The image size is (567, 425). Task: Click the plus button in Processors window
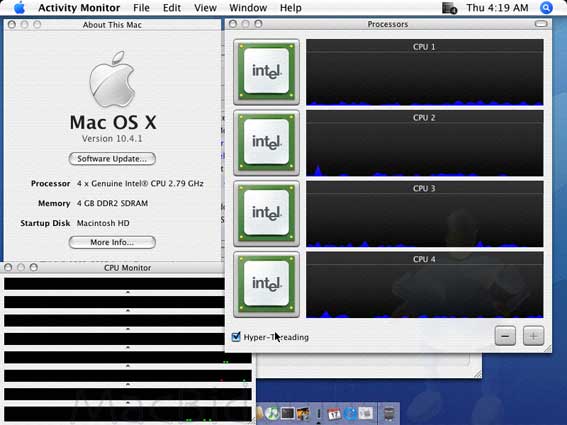point(533,336)
